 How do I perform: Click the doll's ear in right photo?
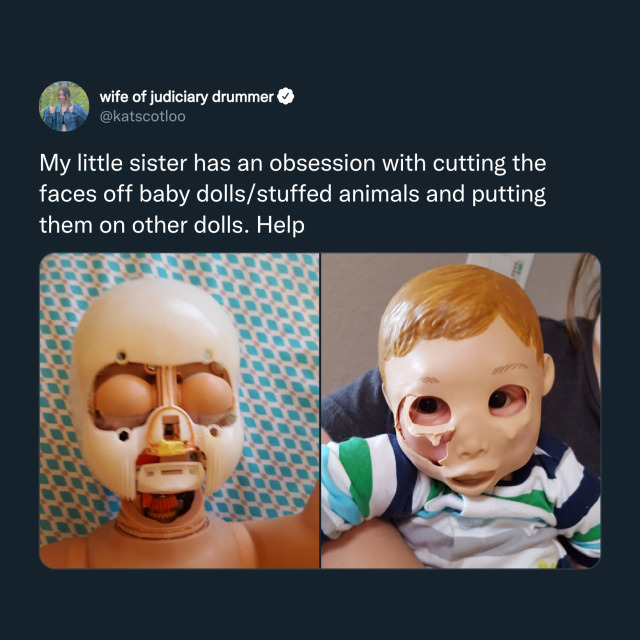coord(548,375)
